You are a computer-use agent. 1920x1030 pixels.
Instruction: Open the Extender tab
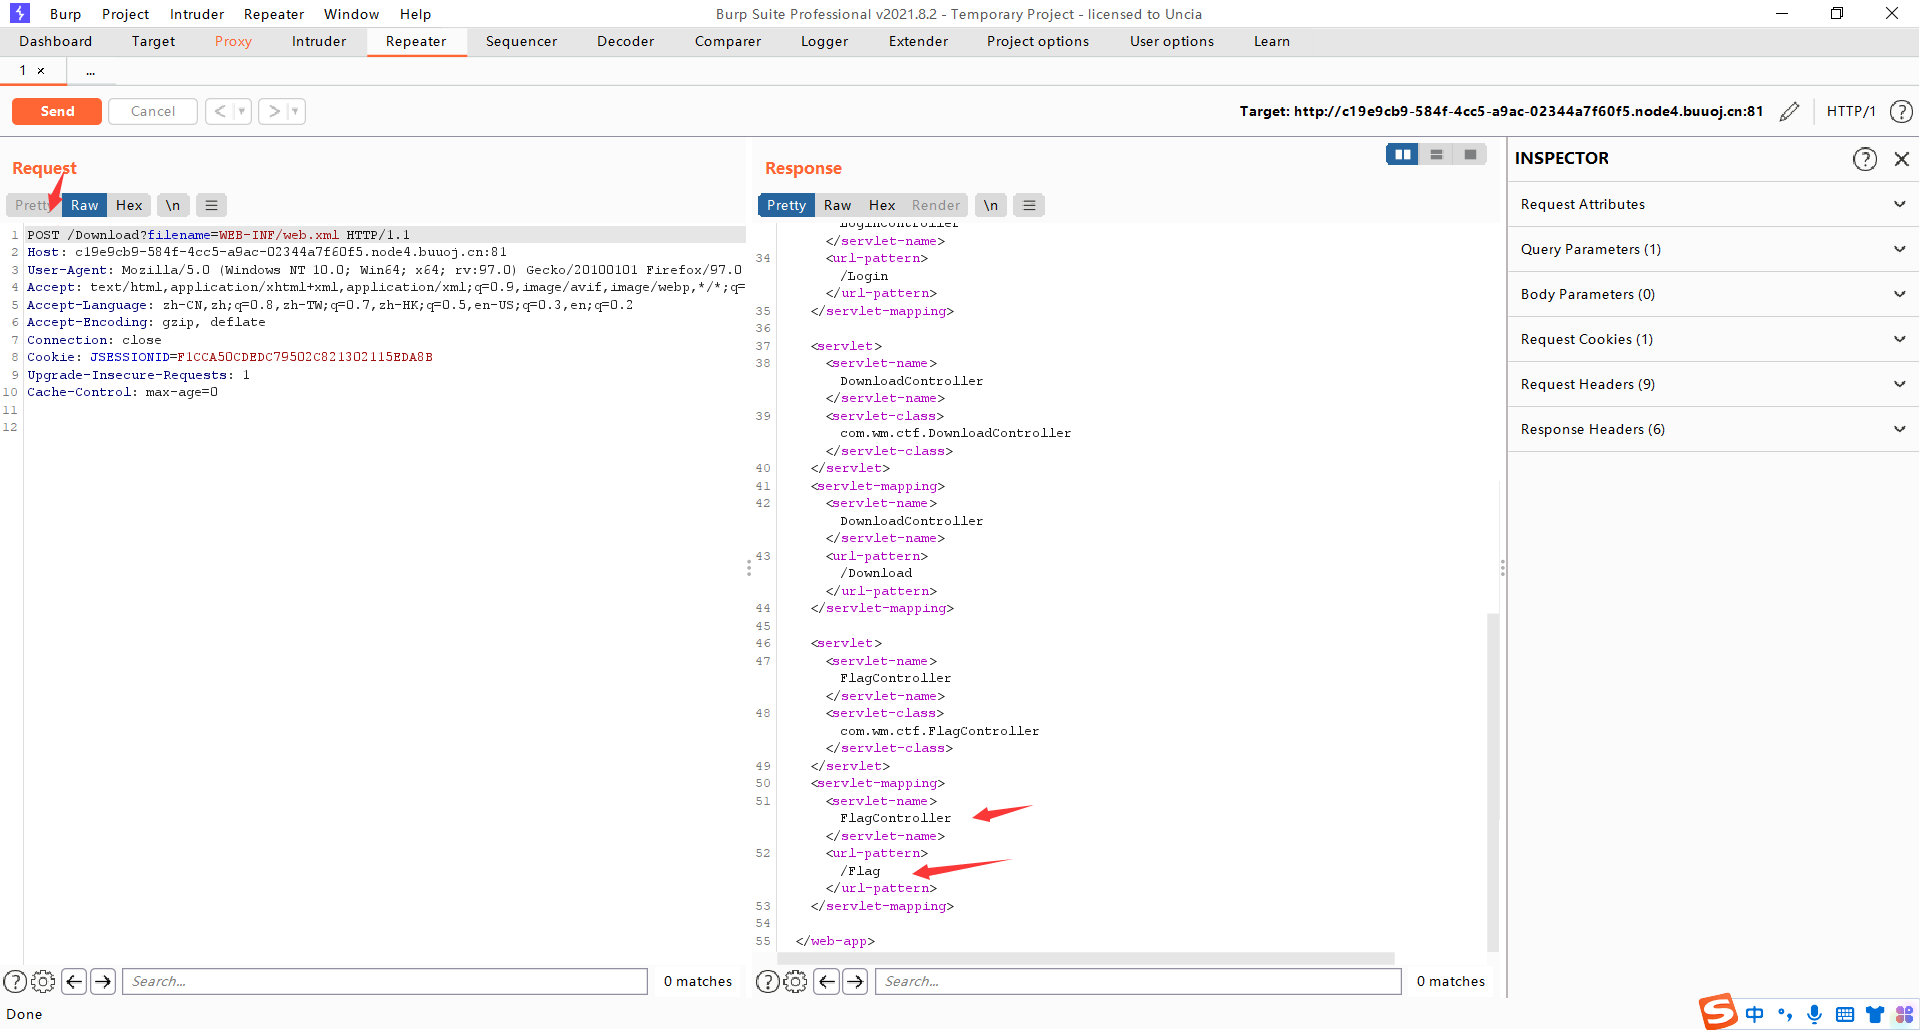pyautogui.click(x=918, y=41)
